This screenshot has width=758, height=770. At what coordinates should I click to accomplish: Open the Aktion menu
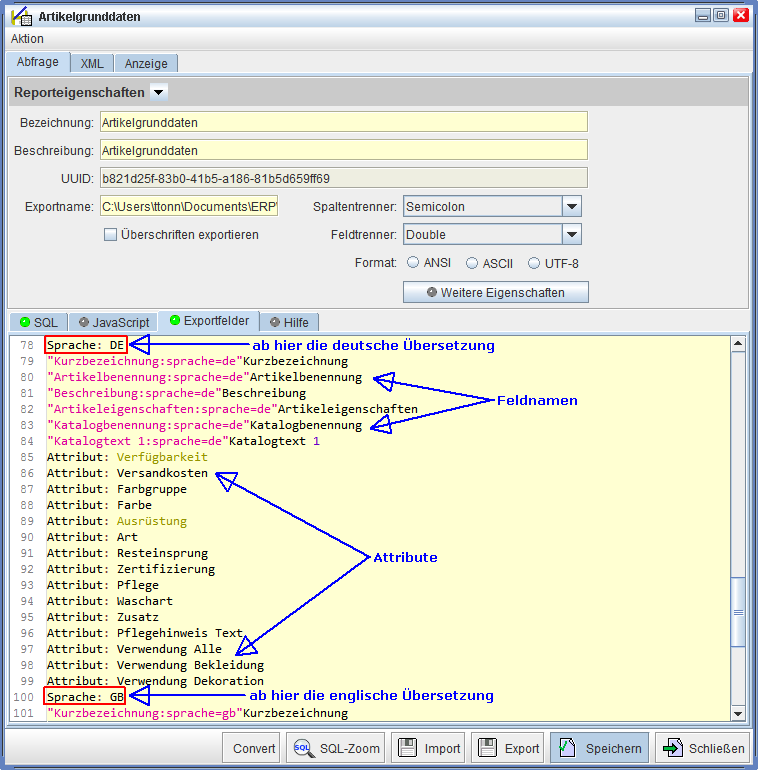coord(27,39)
